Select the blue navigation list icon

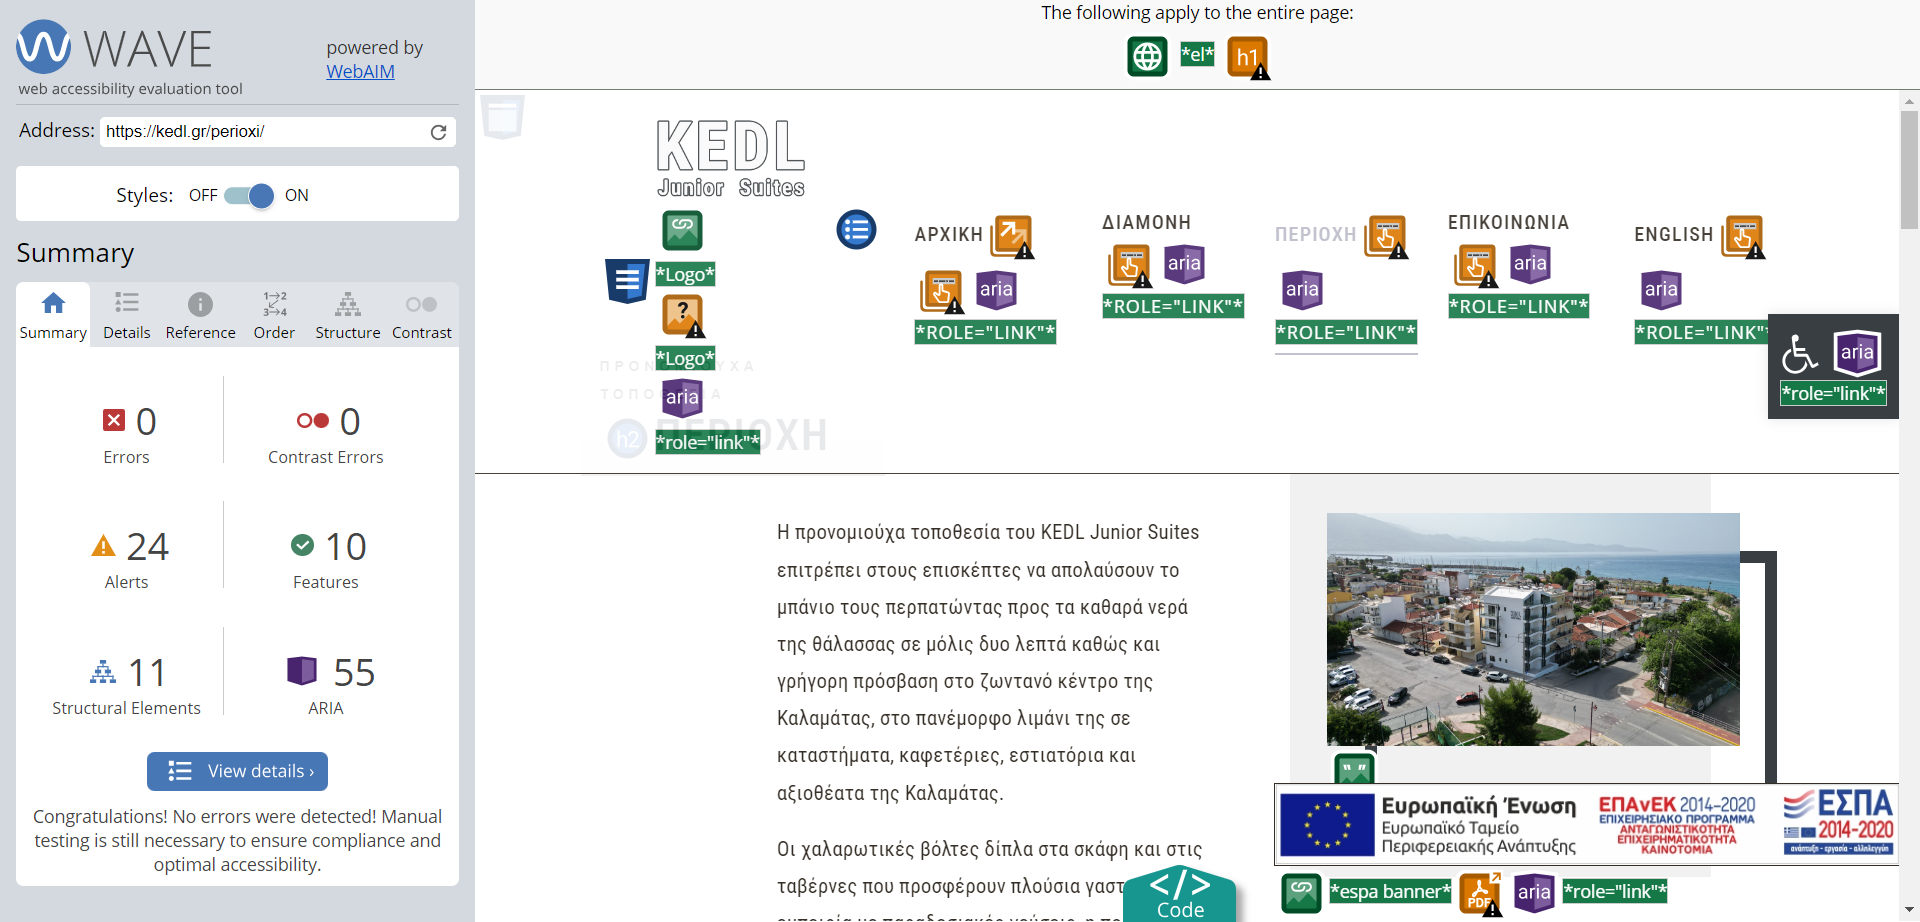pyautogui.click(x=856, y=230)
